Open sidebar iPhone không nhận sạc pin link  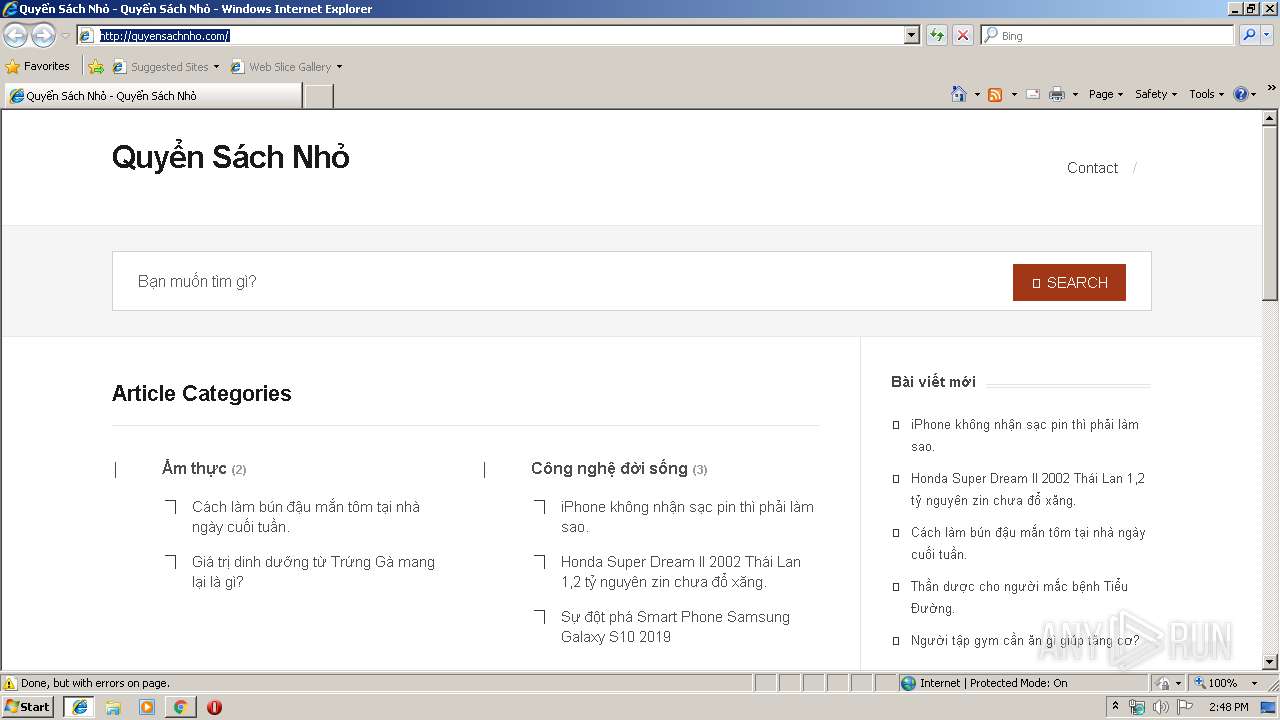pyautogui.click(x=1024, y=435)
